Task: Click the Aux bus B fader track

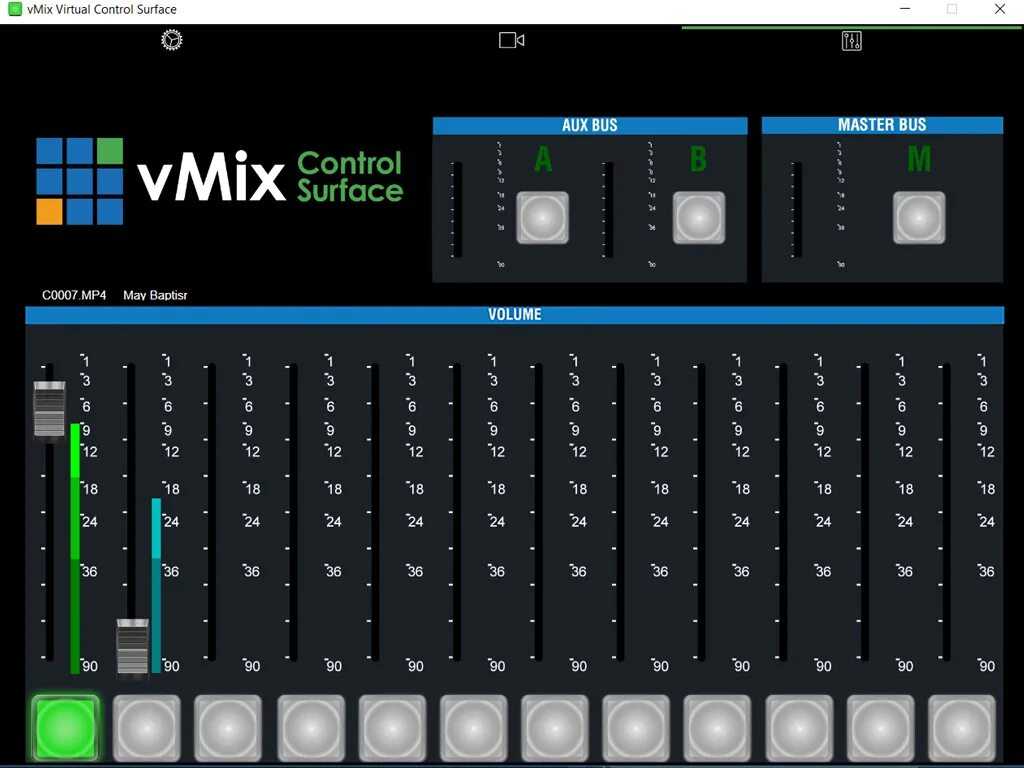Action: point(608,210)
